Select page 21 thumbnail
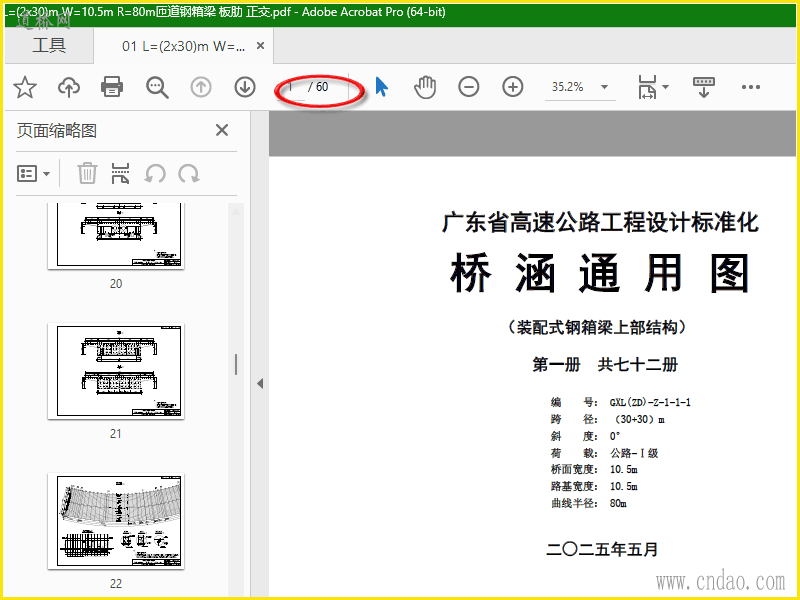 [116, 371]
